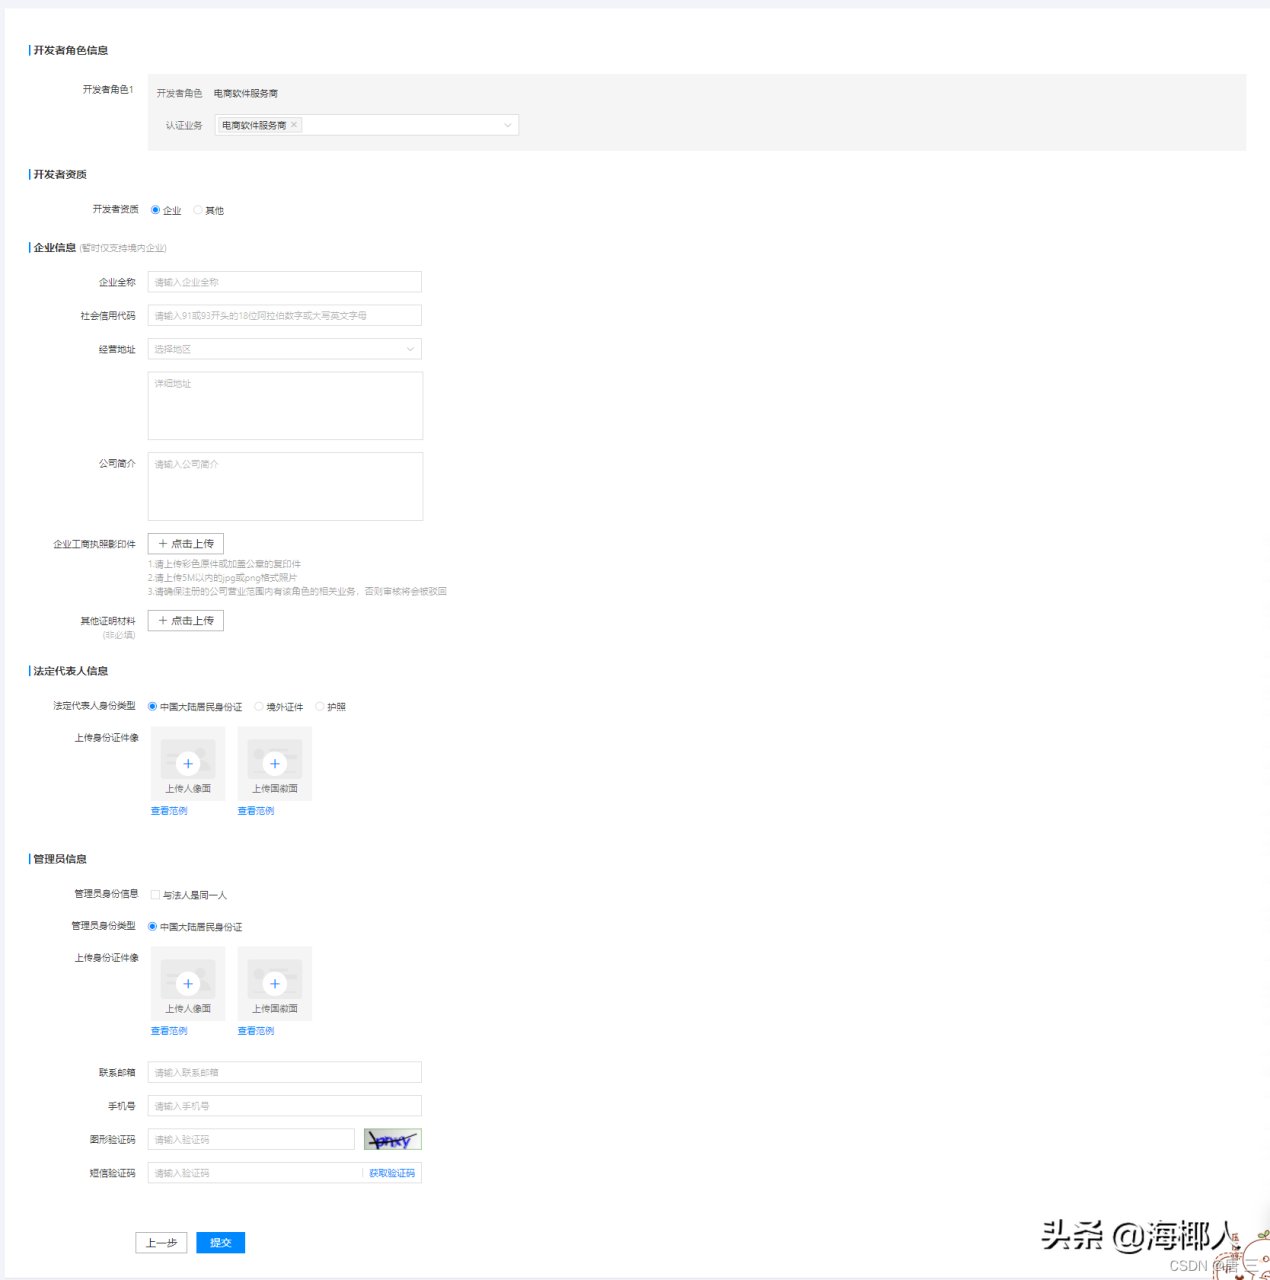Select 境外证件 identity type option
Image resolution: width=1270 pixels, height=1280 pixels.
point(258,706)
